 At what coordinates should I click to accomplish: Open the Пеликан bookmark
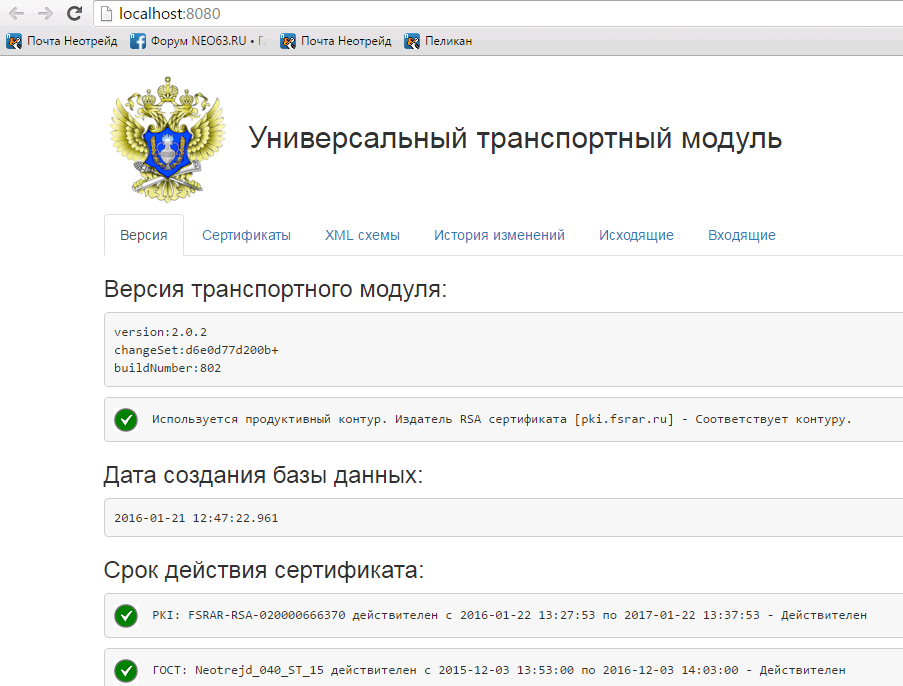click(x=438, y=41)
